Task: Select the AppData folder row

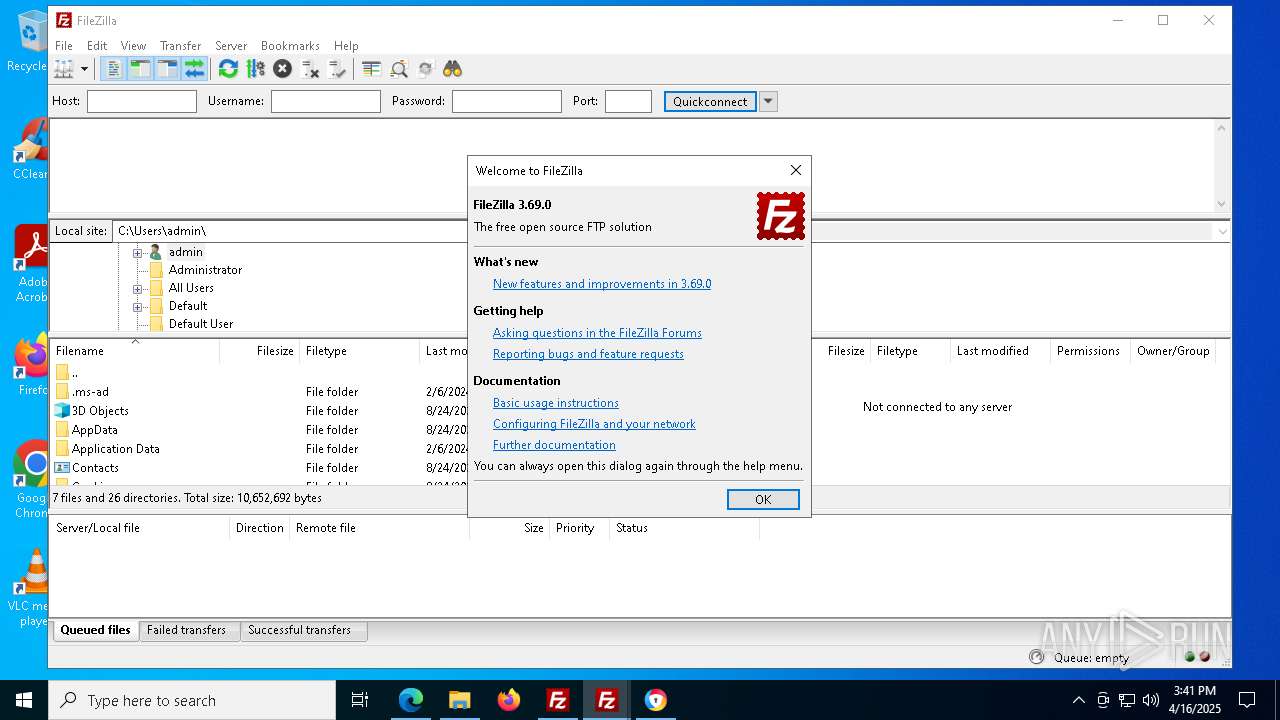Action: (x=258, y=430)
